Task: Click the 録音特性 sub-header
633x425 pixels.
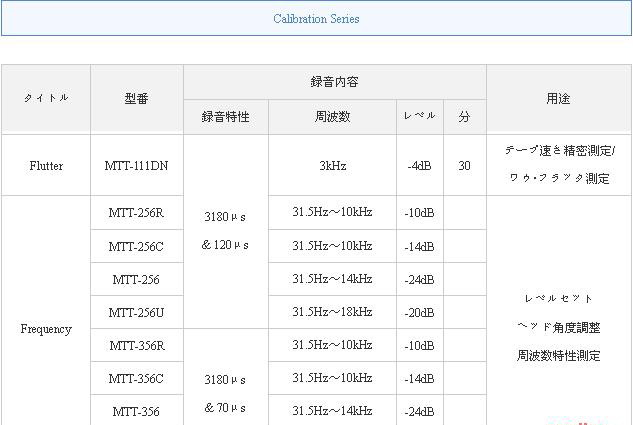Action: (226, 117)
